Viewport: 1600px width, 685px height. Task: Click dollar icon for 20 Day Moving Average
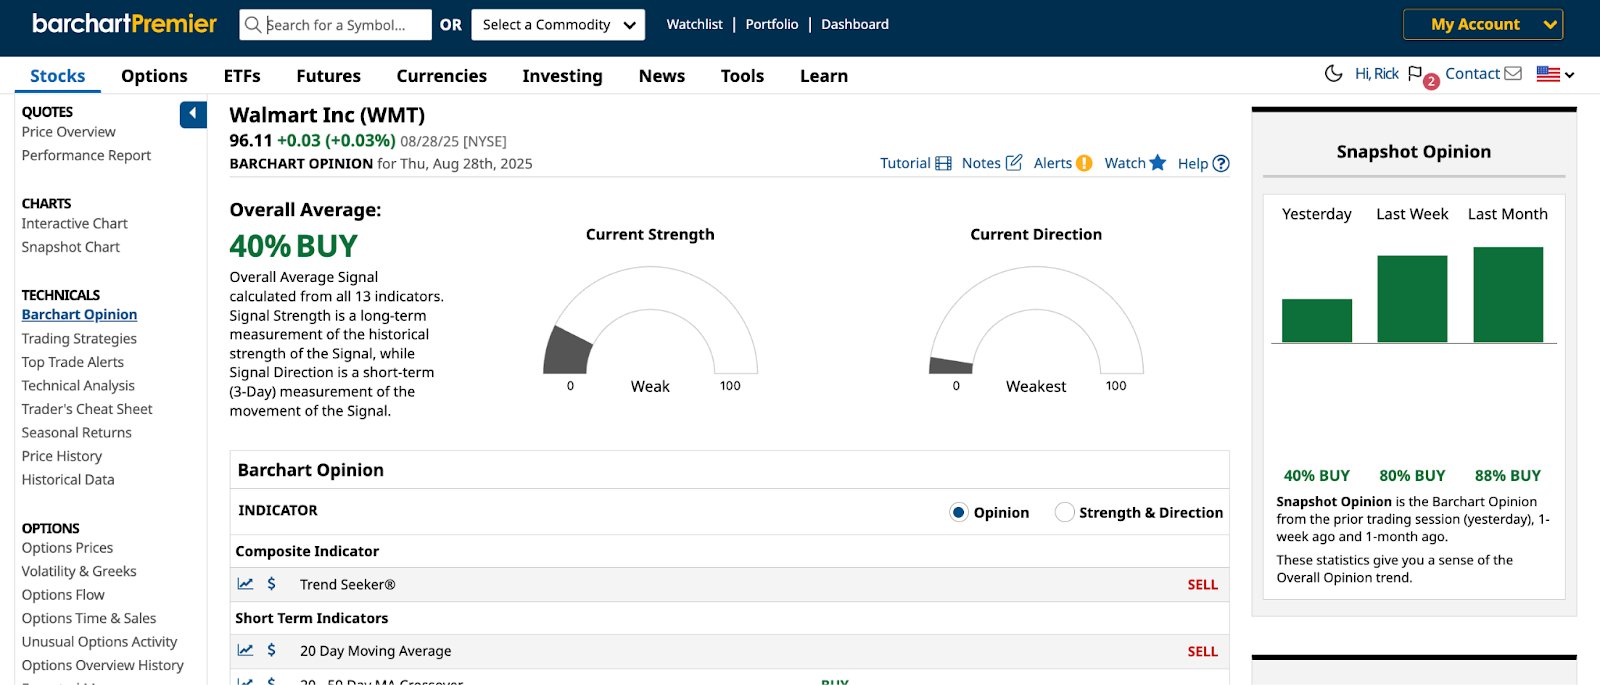pyautogui.click(x=271, y=650)
